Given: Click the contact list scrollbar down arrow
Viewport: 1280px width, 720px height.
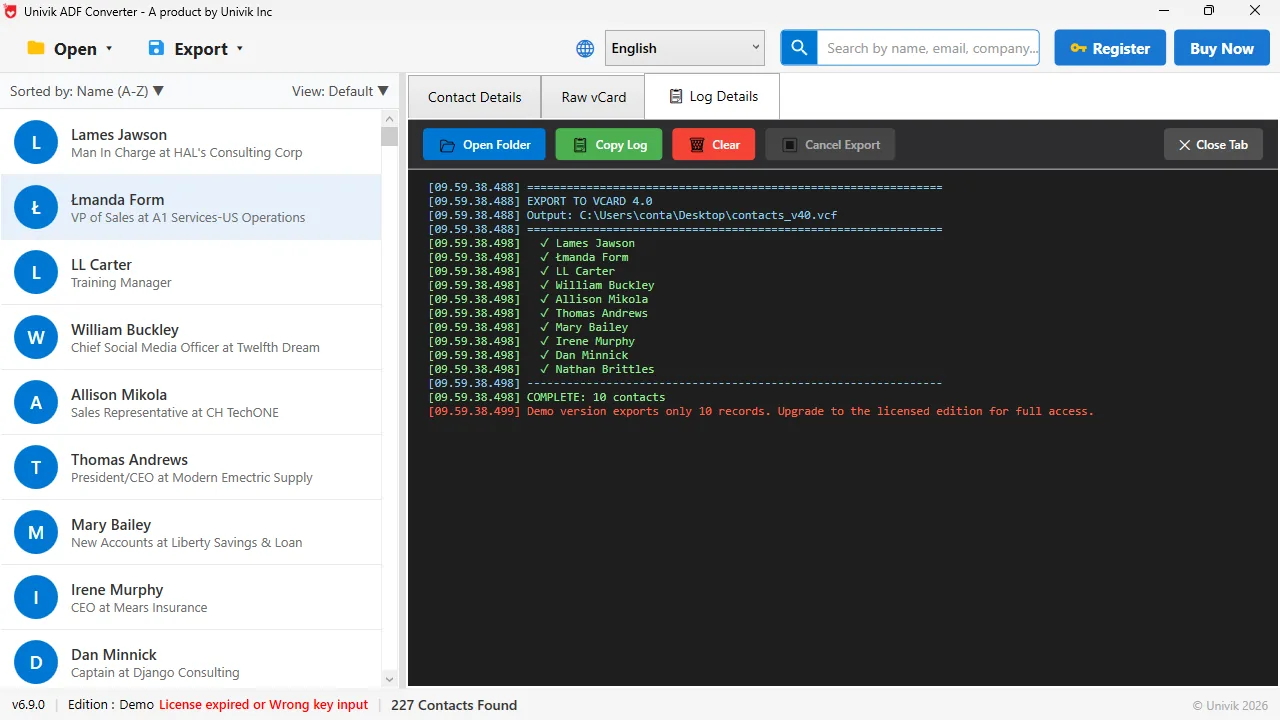Looking at the screenshot, I should pyautogui.click(x=389, y=680).
